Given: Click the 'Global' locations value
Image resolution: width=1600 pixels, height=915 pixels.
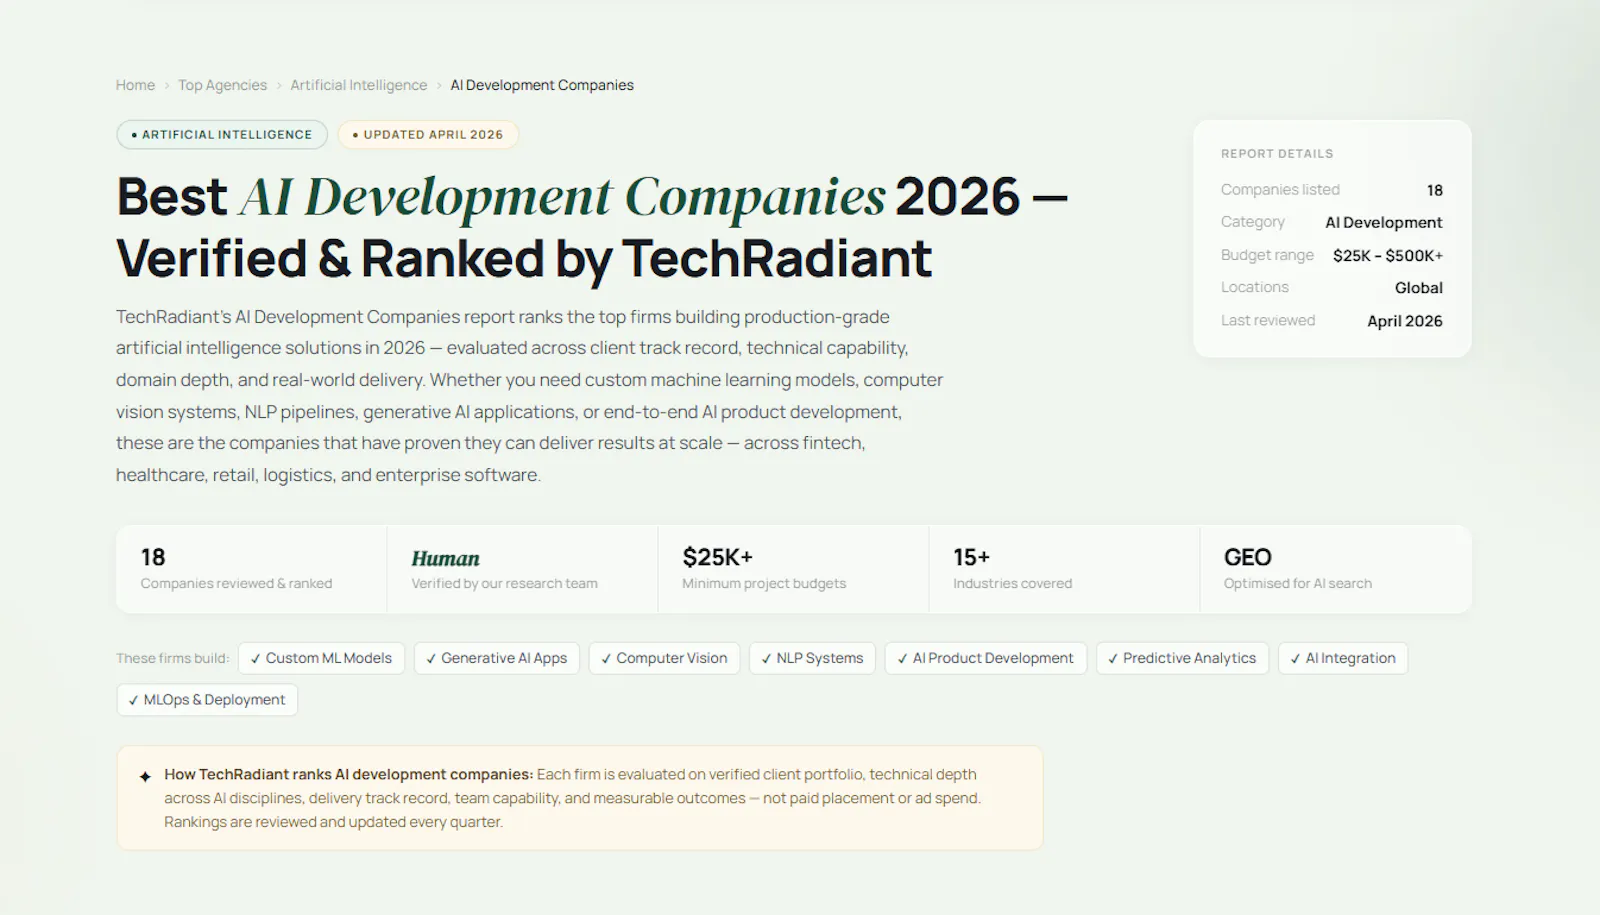Looking at the screenshot, I should point(1419,288).
